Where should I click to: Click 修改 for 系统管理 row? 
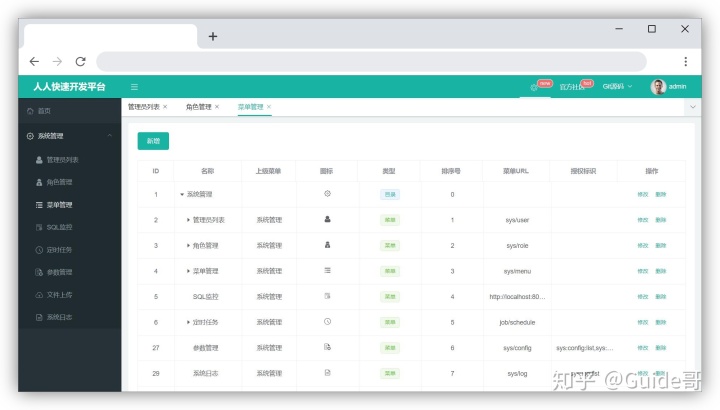click(643, 195)
